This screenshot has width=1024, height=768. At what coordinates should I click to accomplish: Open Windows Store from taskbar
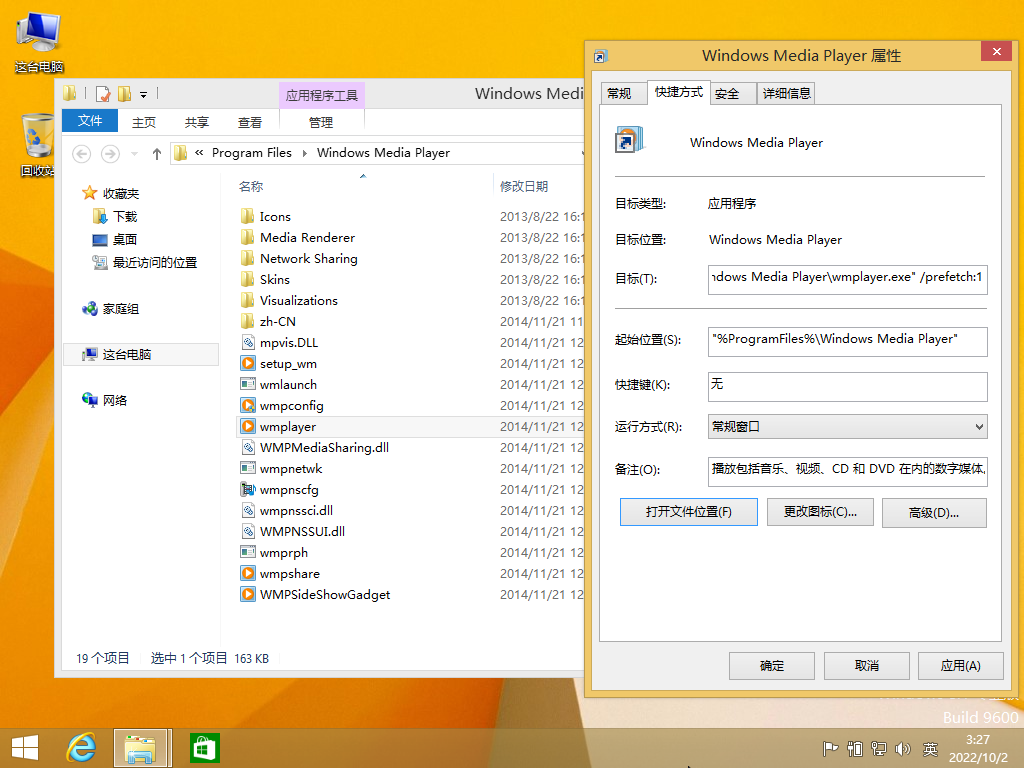204,747
